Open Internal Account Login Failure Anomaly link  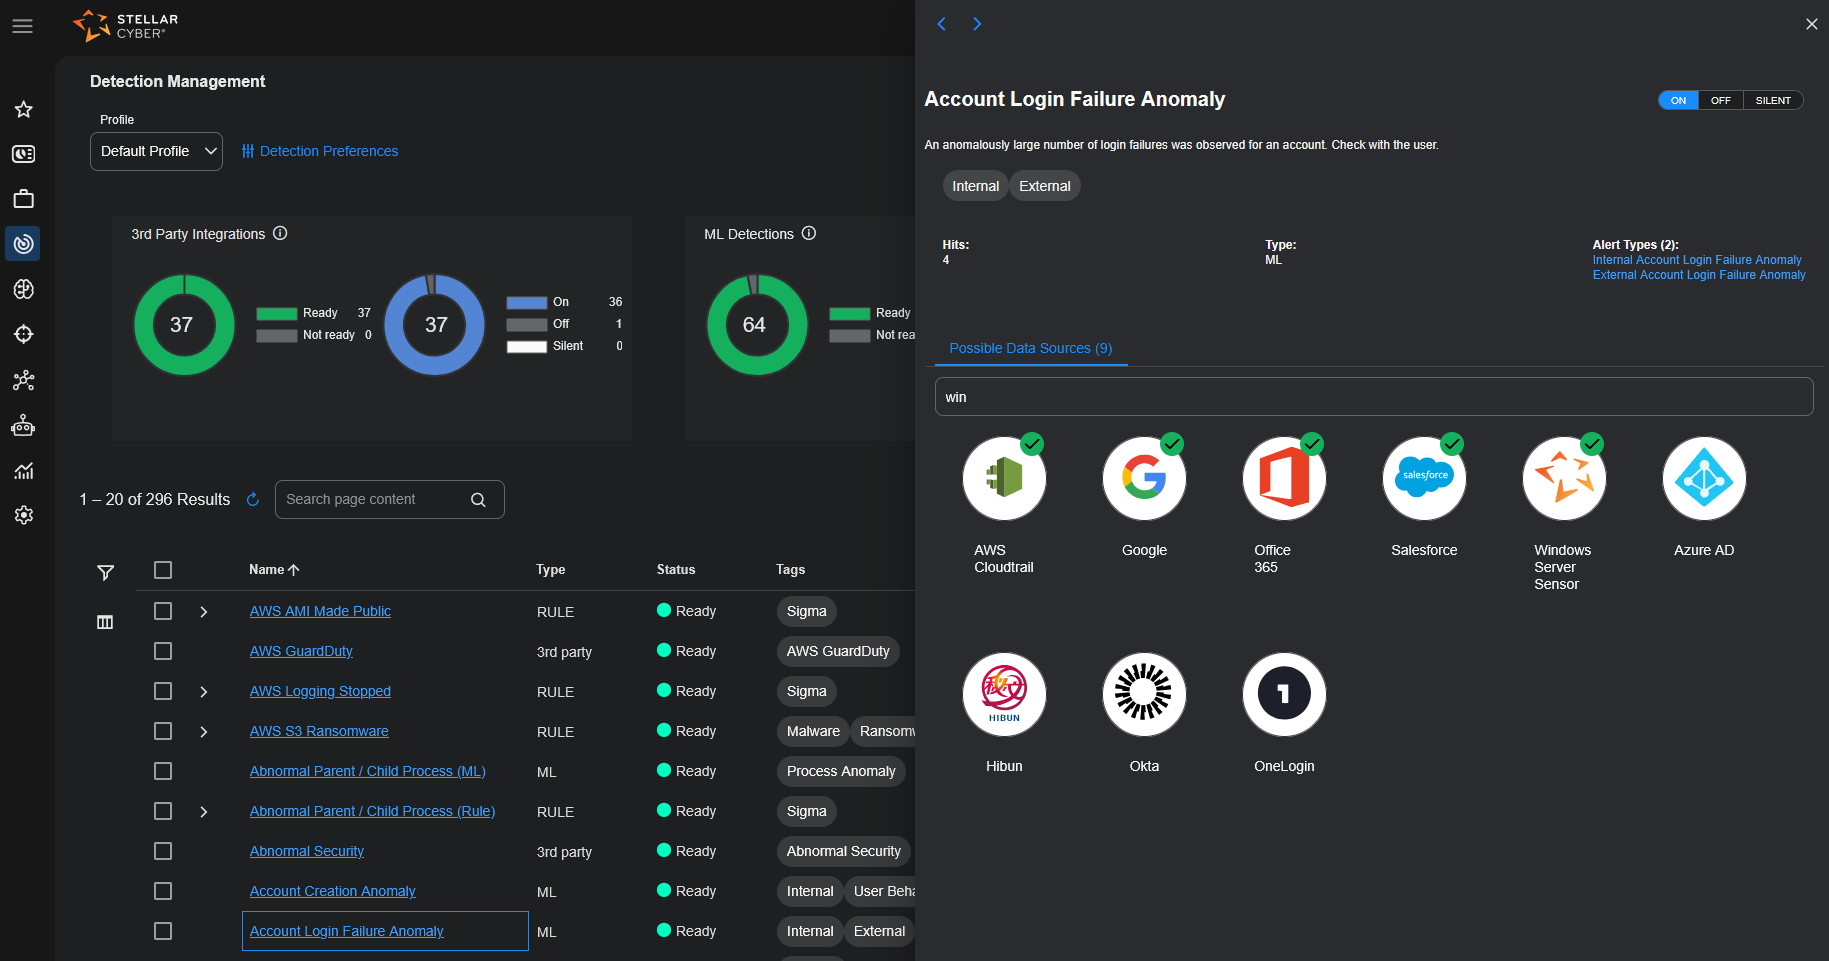point(1697,260)
